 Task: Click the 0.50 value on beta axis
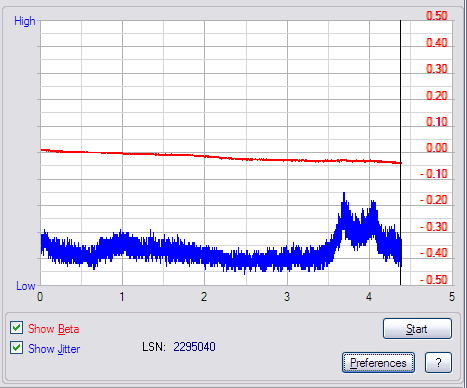pyautogui.click(x=437, y=16)
